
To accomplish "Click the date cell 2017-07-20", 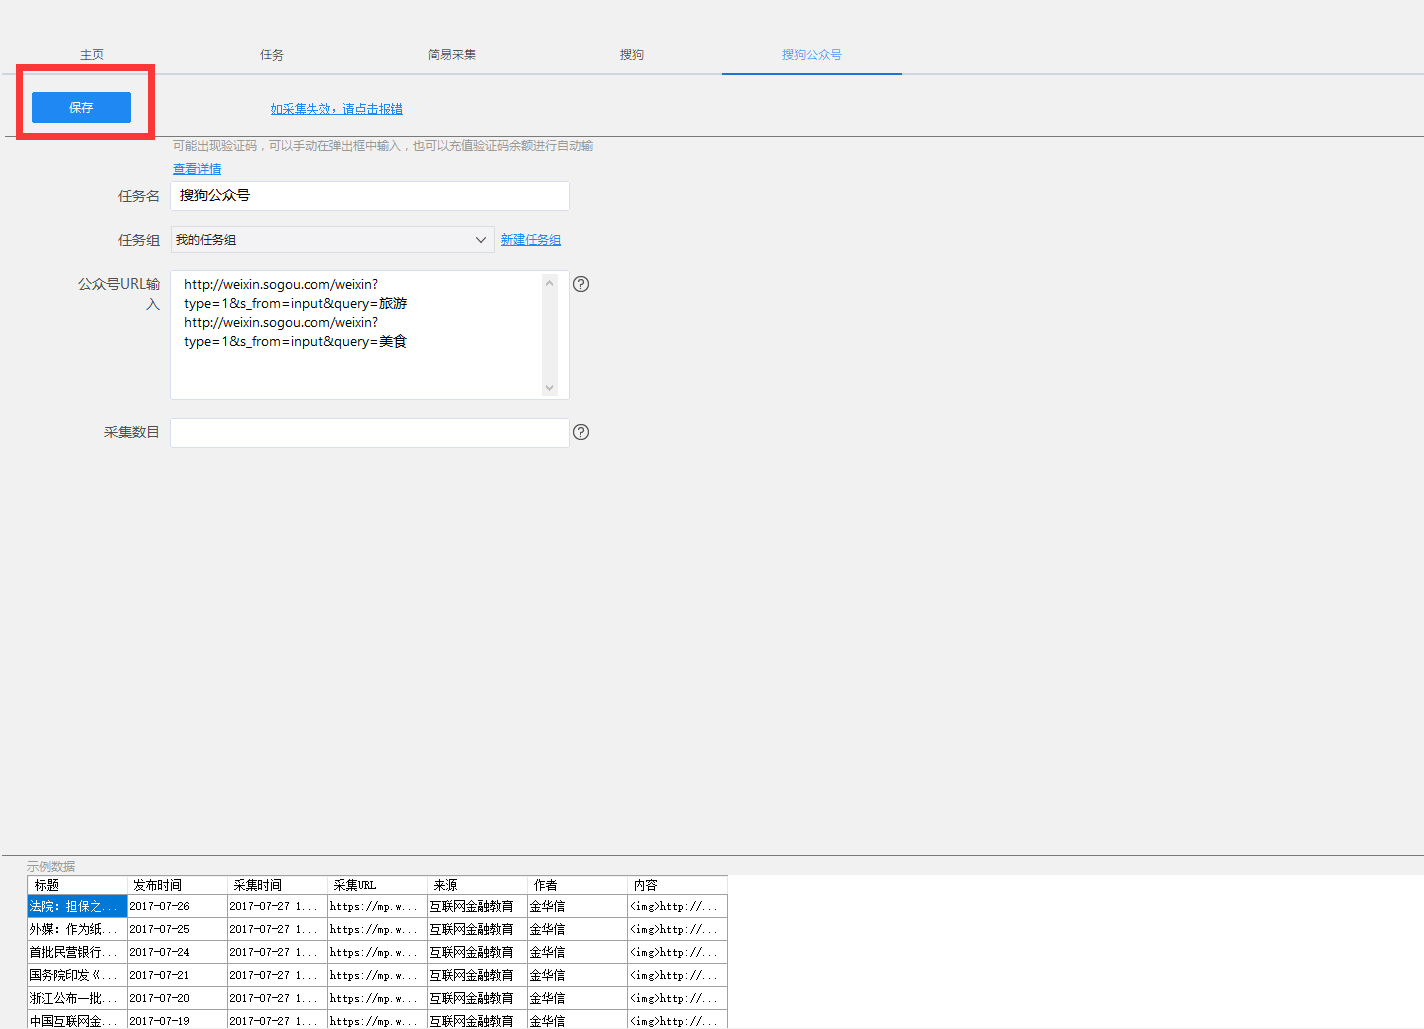I will (x=178, y=998).
